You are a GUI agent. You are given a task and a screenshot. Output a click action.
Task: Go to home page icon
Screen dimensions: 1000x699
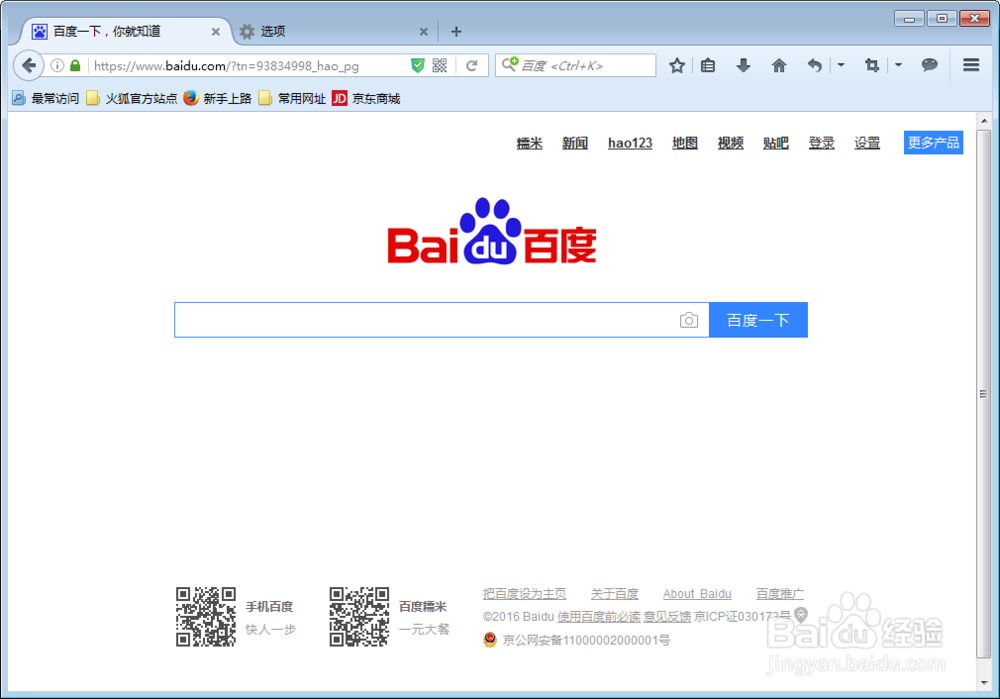pyautogui.click(x=779, y=65)
